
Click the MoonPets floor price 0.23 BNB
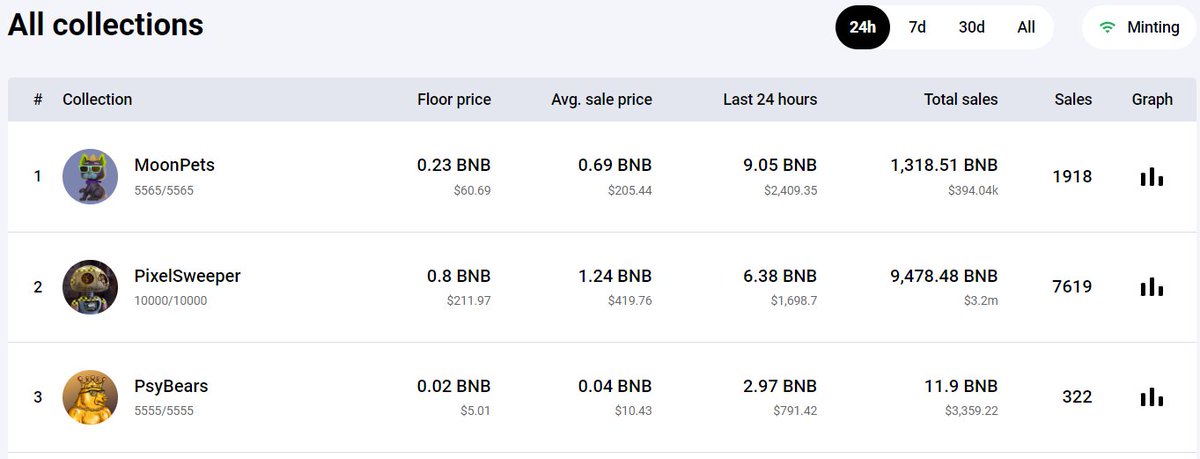[x=454, y=165]
